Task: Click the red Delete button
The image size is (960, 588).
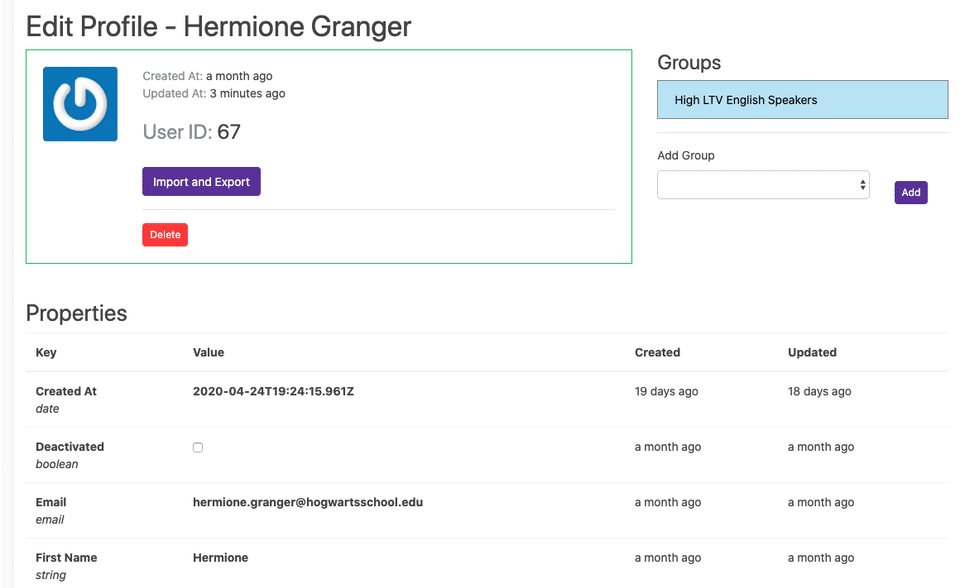Action: [x=165, y=235]
